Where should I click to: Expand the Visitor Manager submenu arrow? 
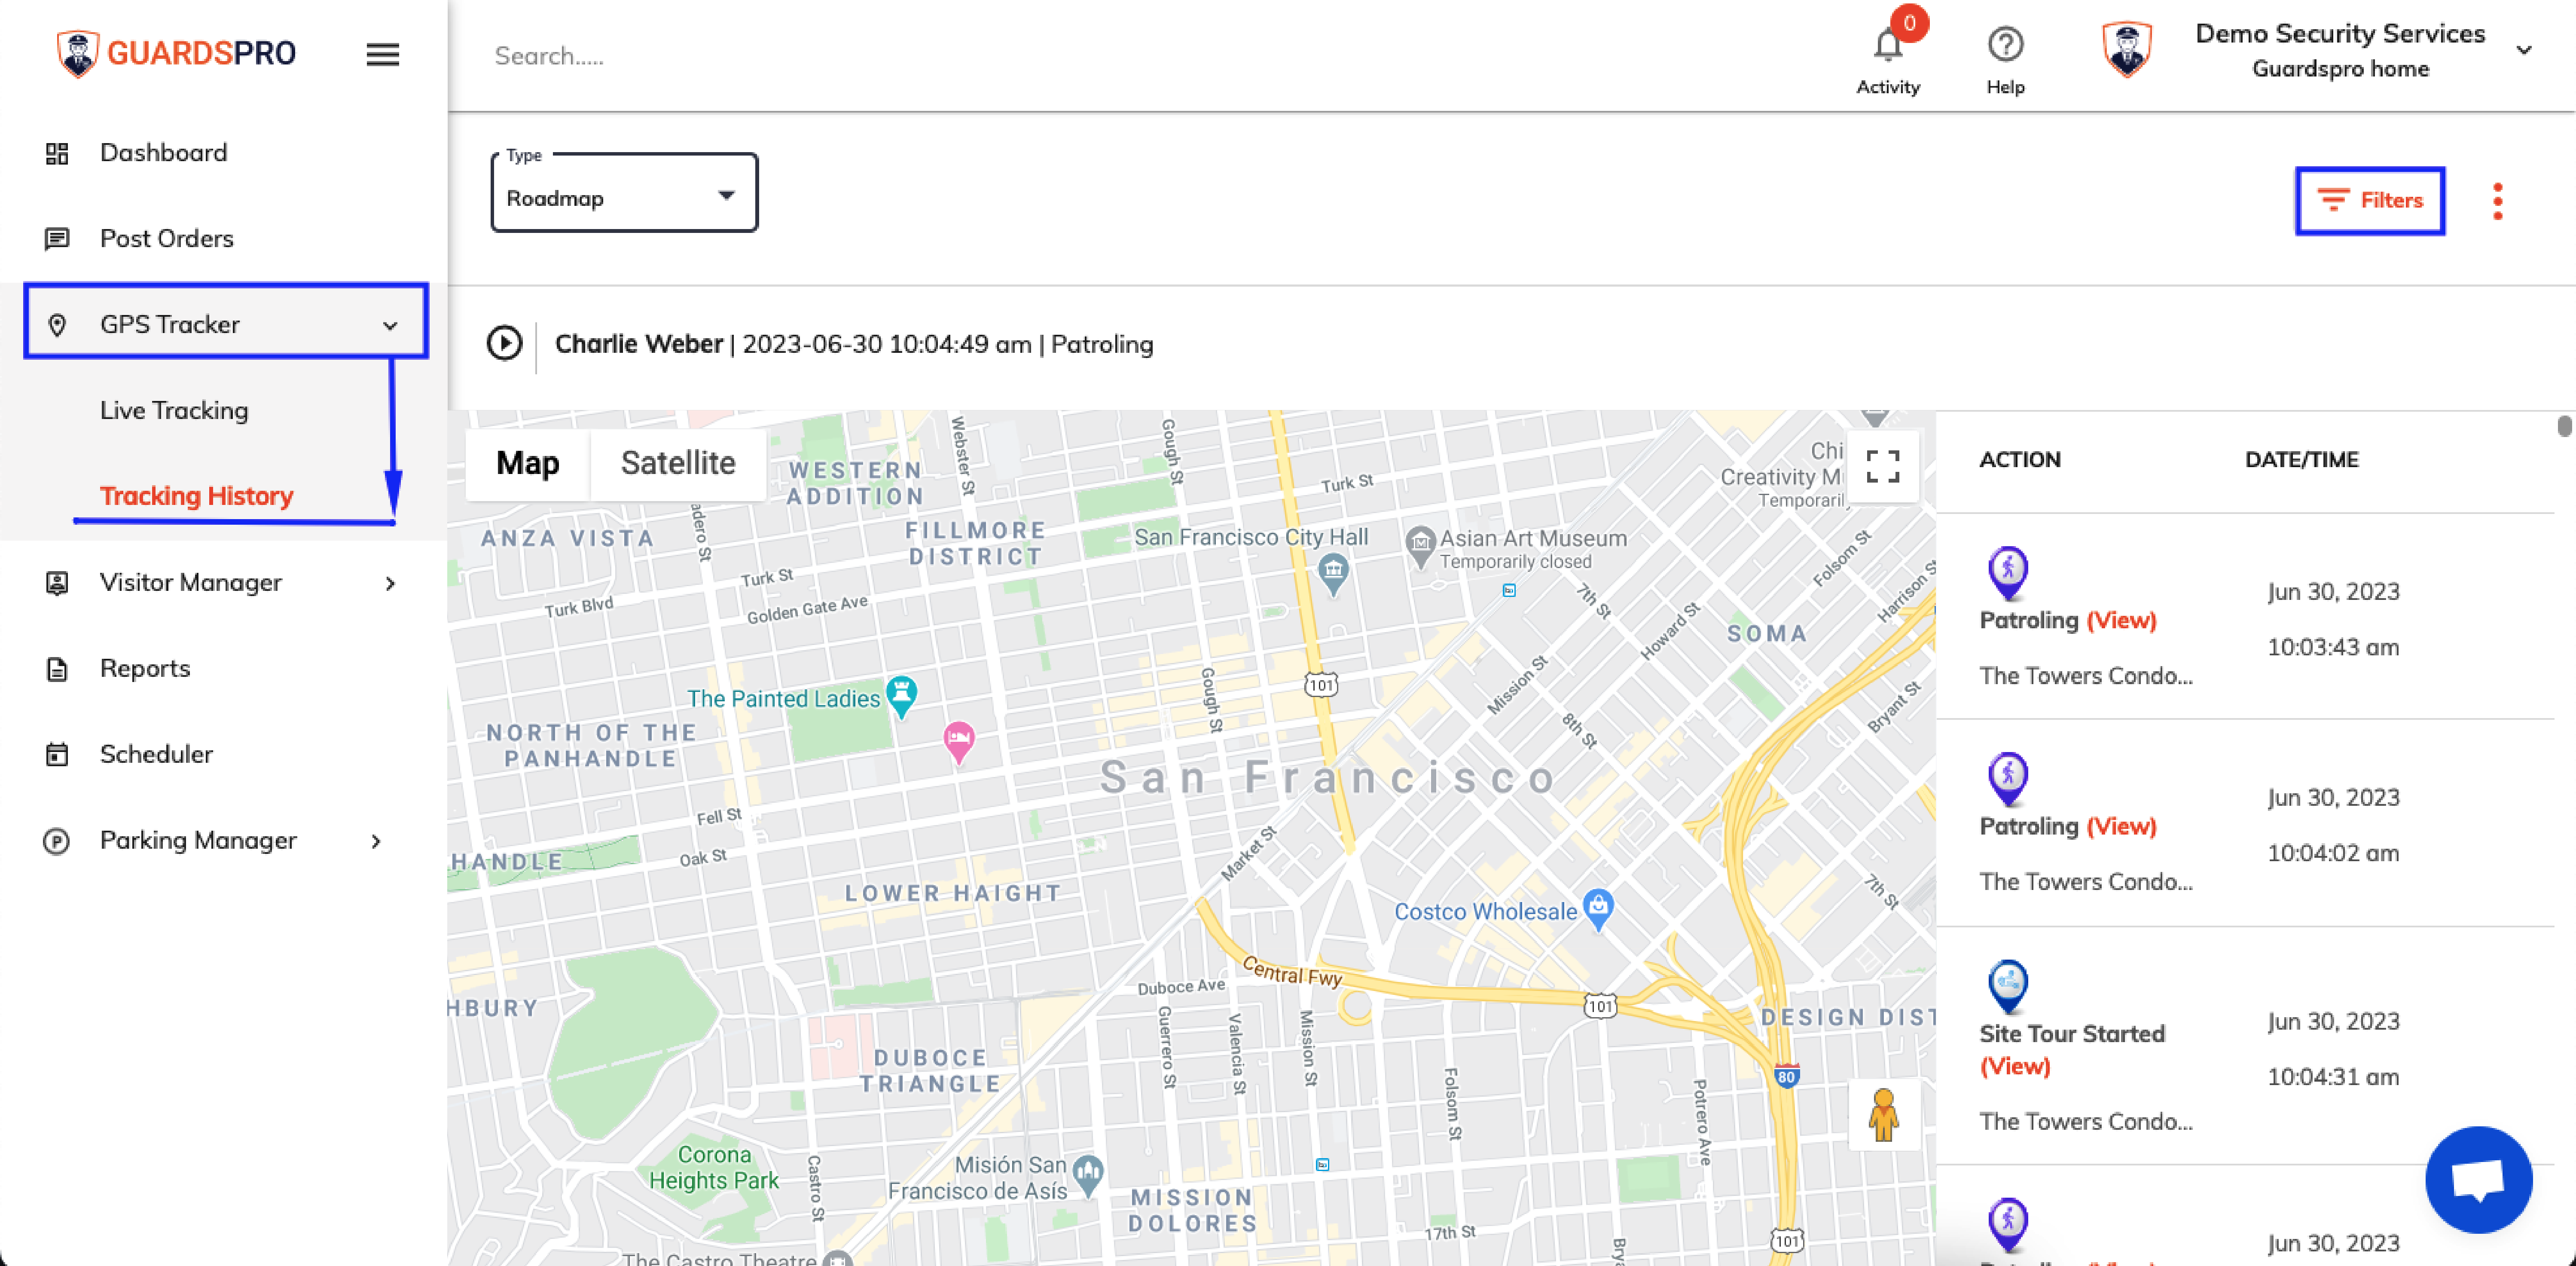(x=390, y=583)
